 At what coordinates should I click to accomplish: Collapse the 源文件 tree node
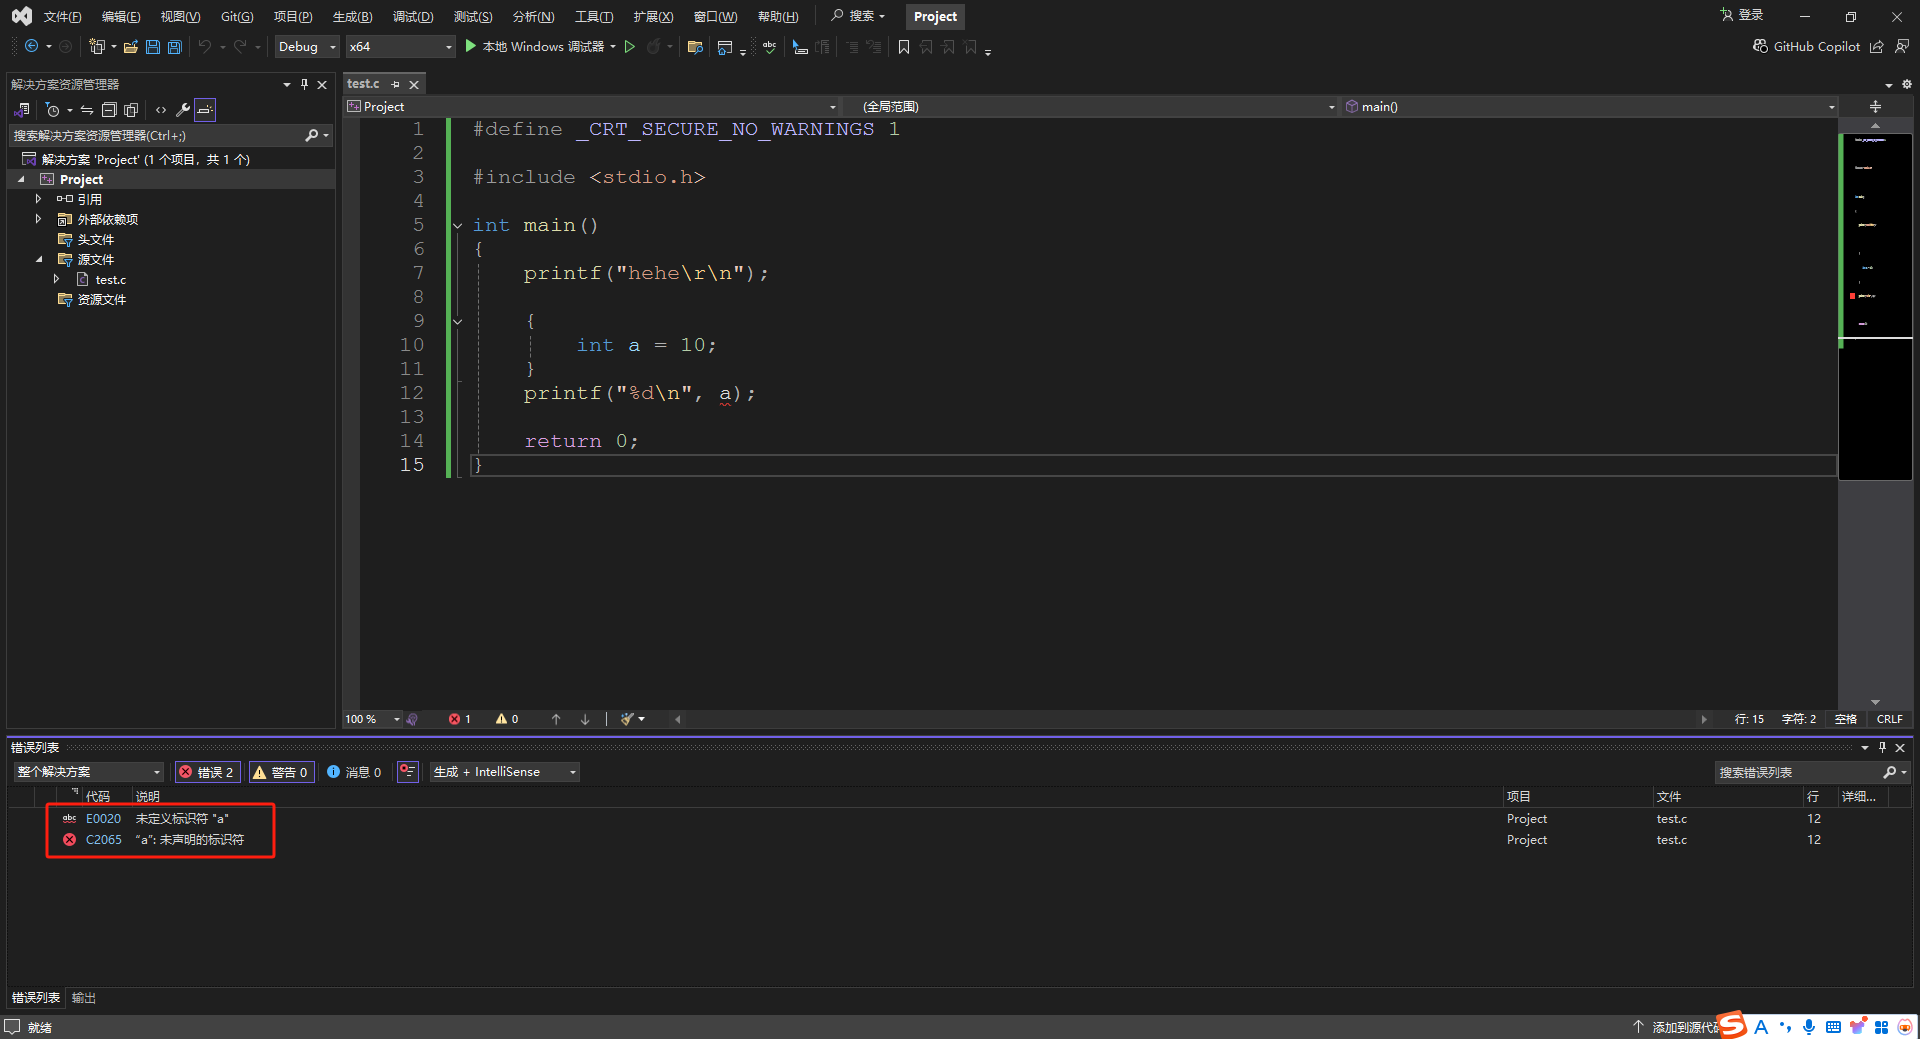point(39,259)
